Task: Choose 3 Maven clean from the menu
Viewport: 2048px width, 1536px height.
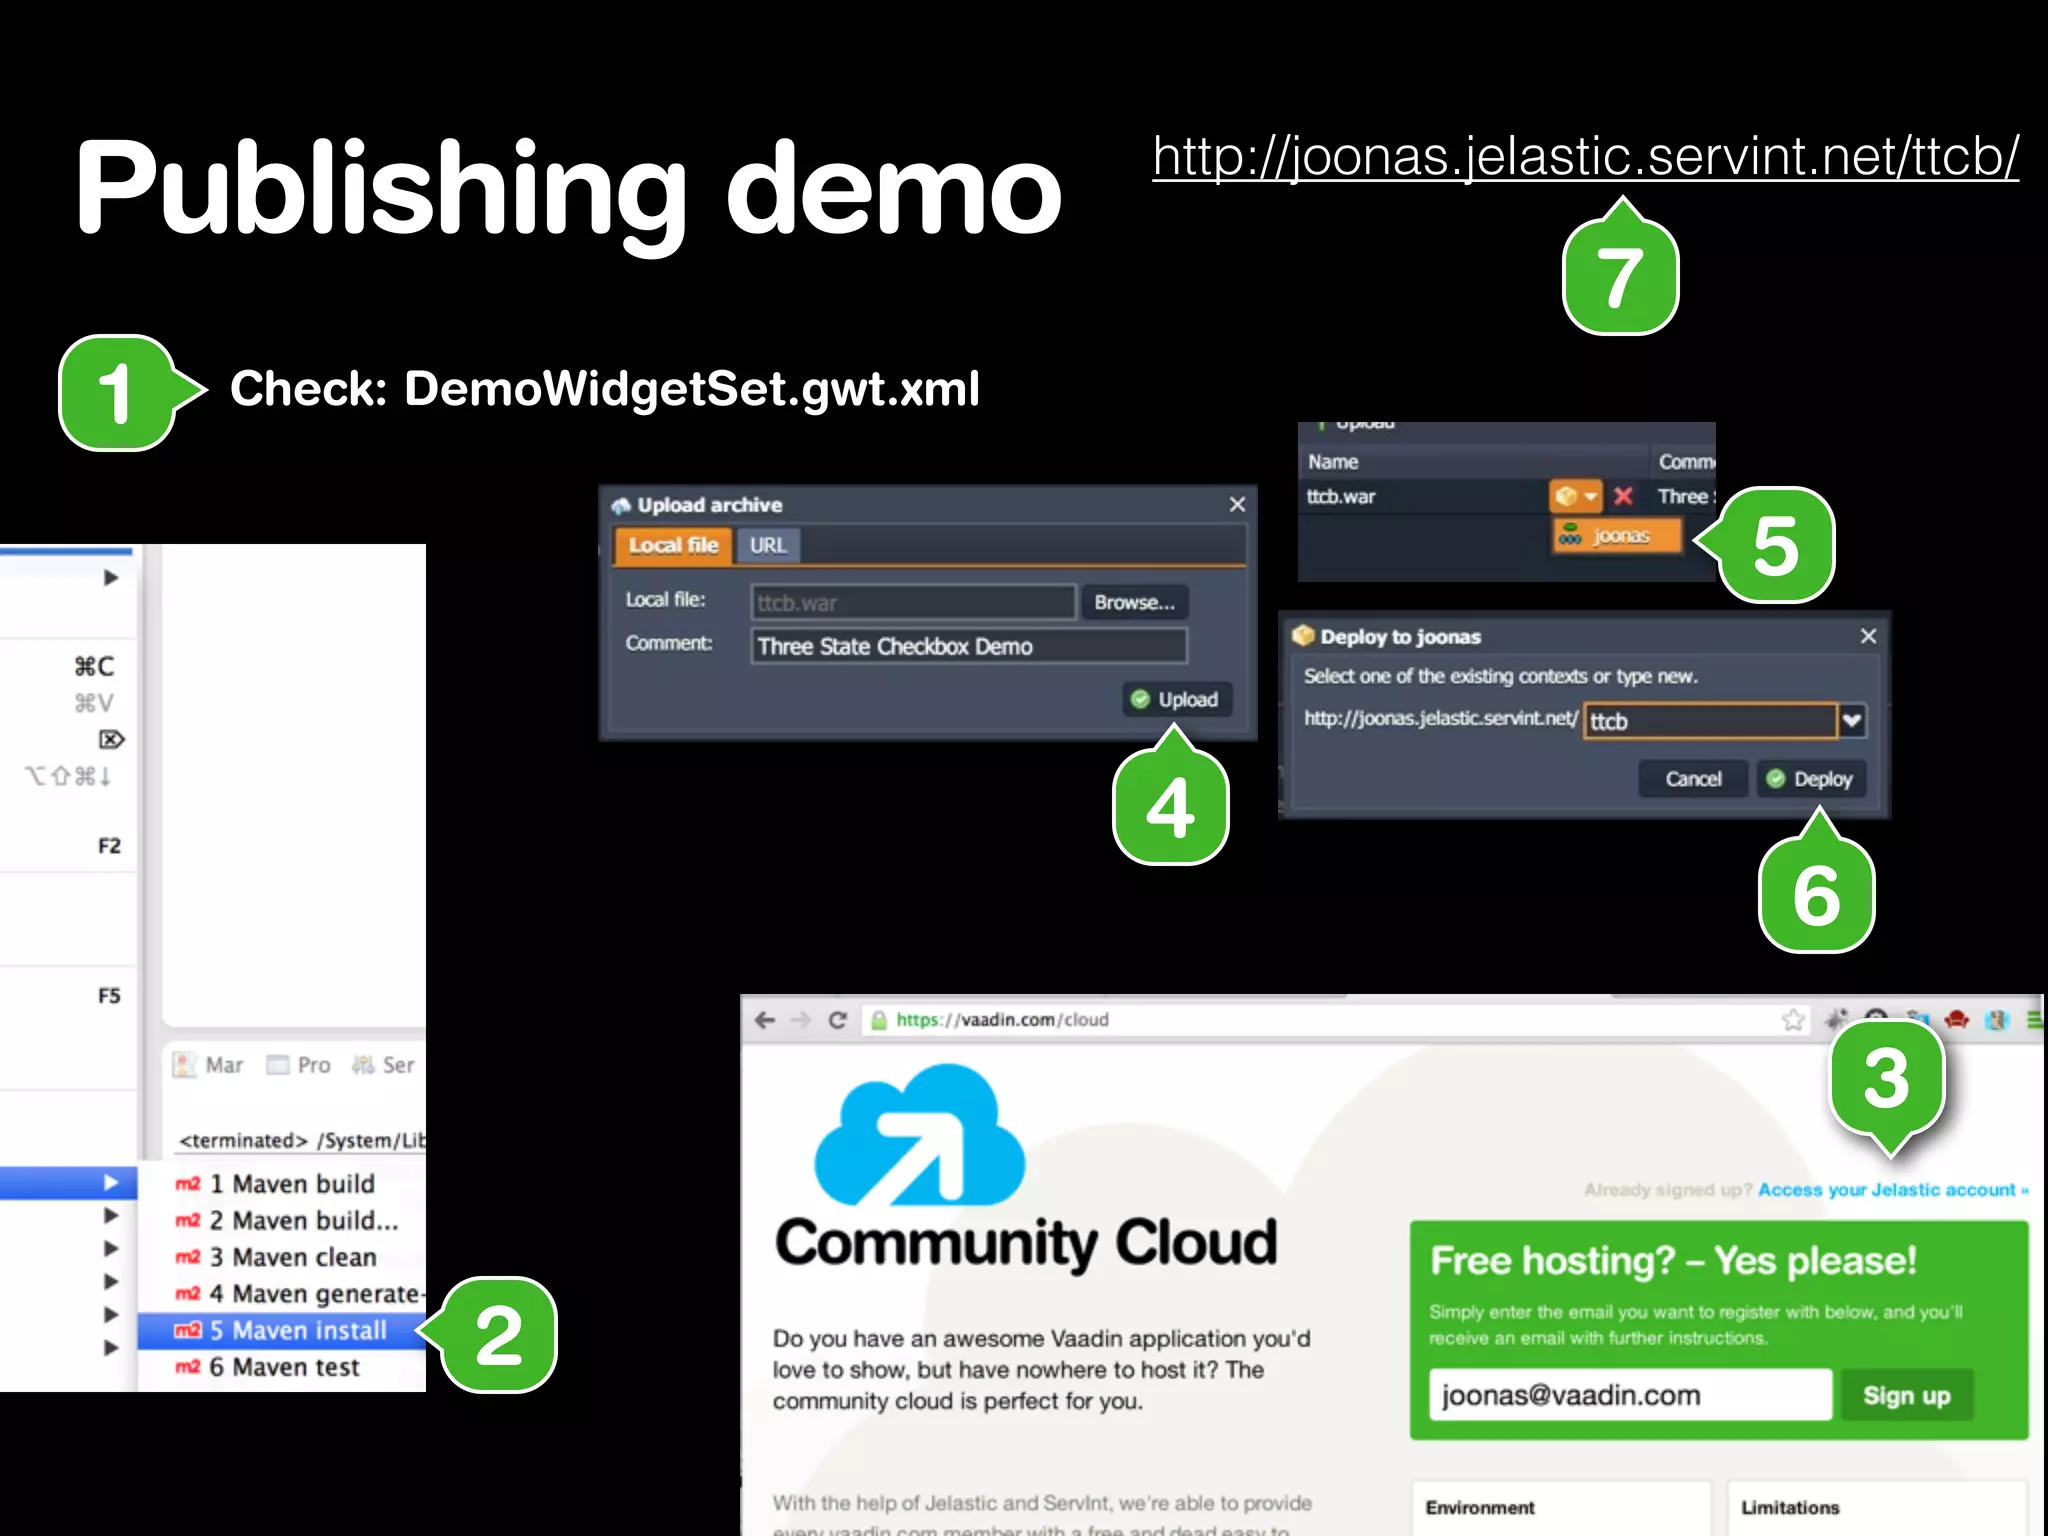Action: pos(292,1257)
